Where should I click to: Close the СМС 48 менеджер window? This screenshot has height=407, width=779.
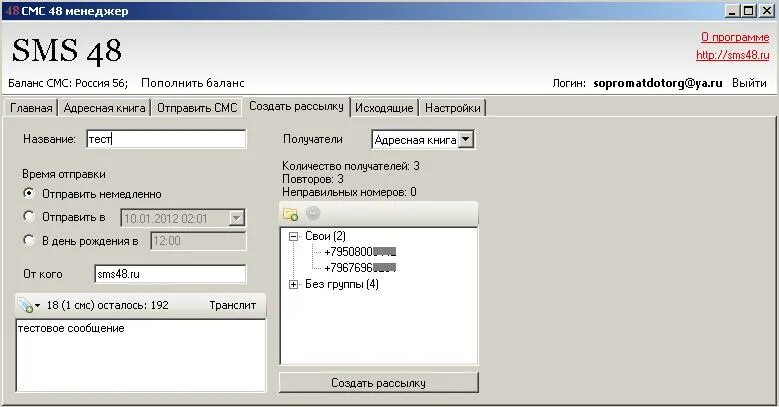(x=767, y=11)
